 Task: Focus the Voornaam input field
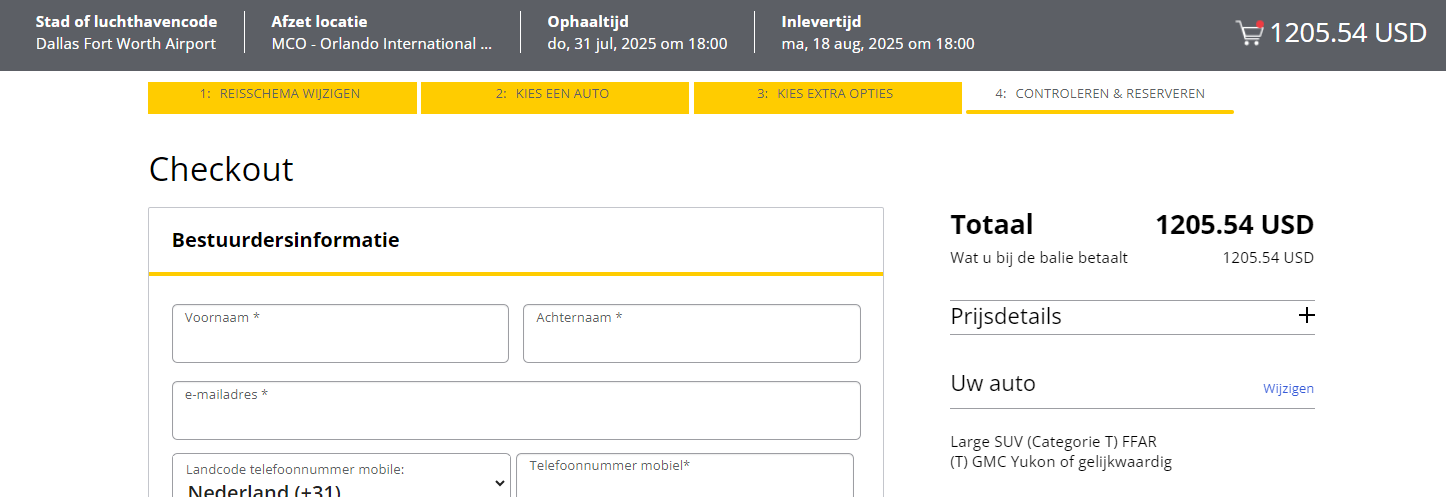pos(340,340)
